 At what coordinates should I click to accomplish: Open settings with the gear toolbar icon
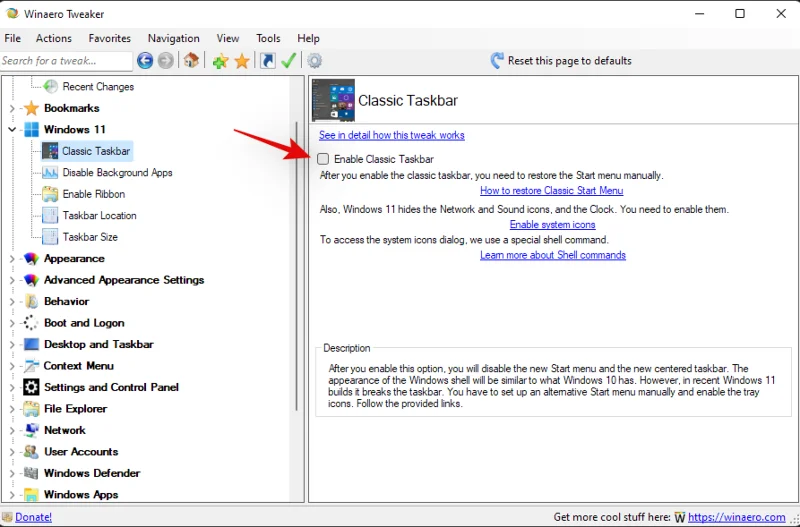[314, 61]
